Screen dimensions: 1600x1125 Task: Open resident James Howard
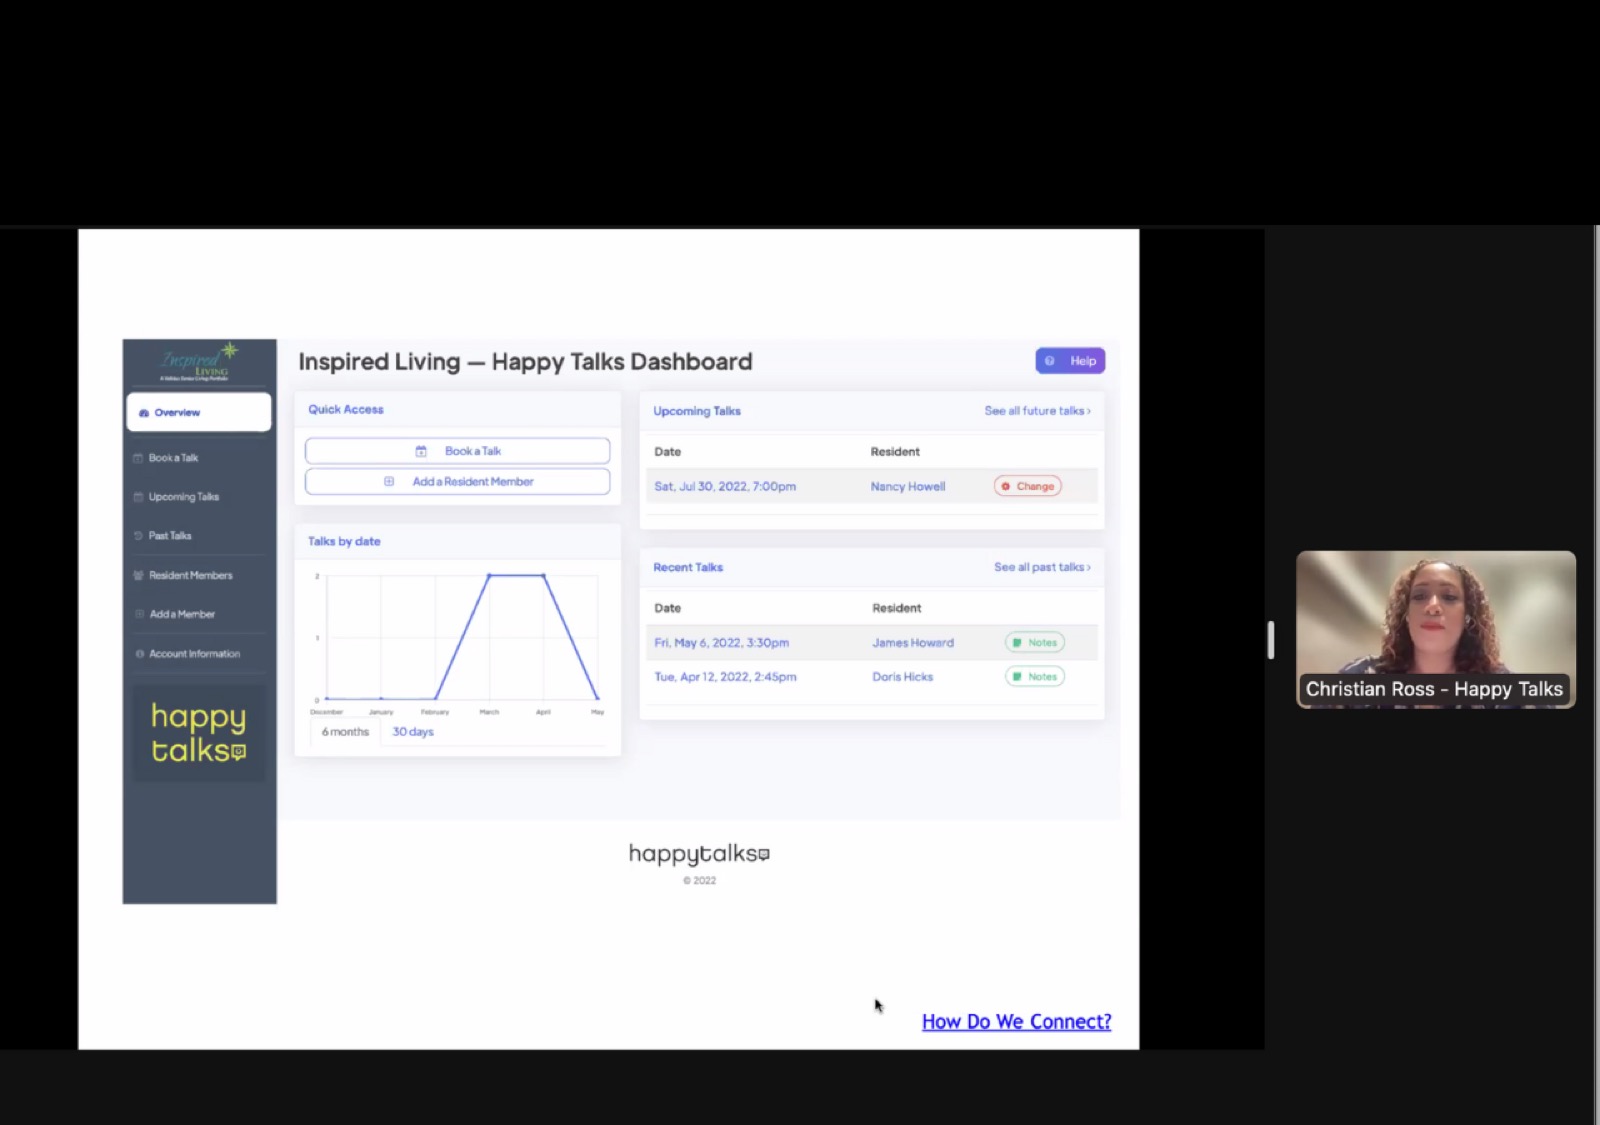pos(913,643)
